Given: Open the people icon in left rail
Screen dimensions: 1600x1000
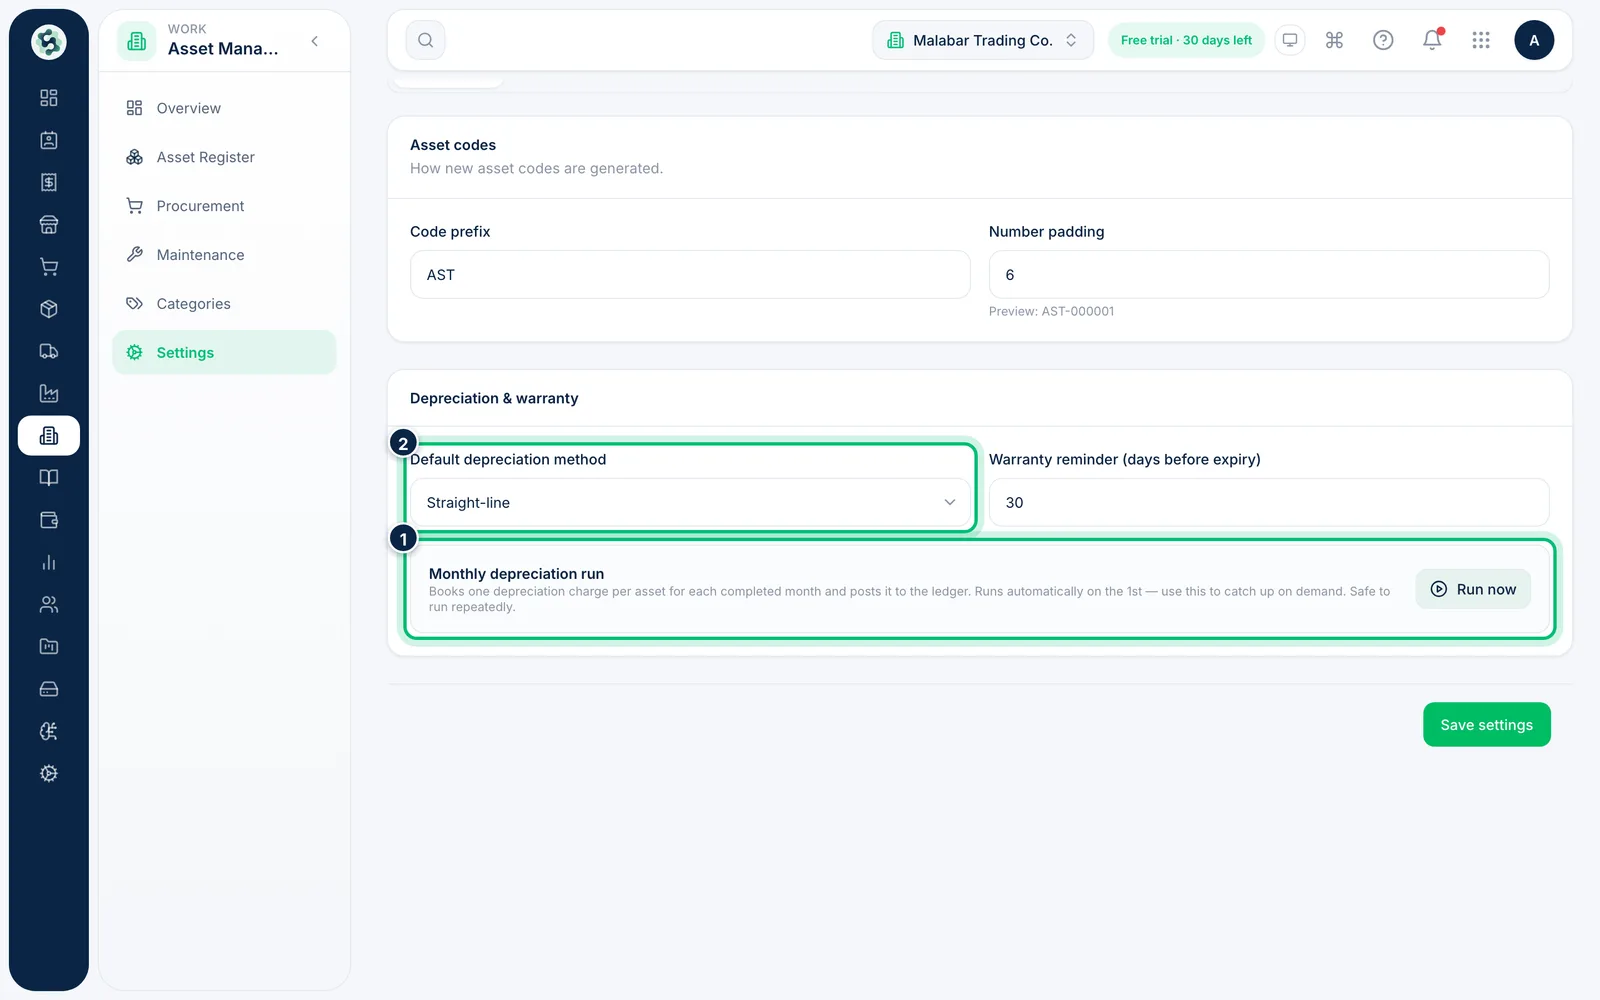Looking at the screenshot, I should tap(49, 605).
